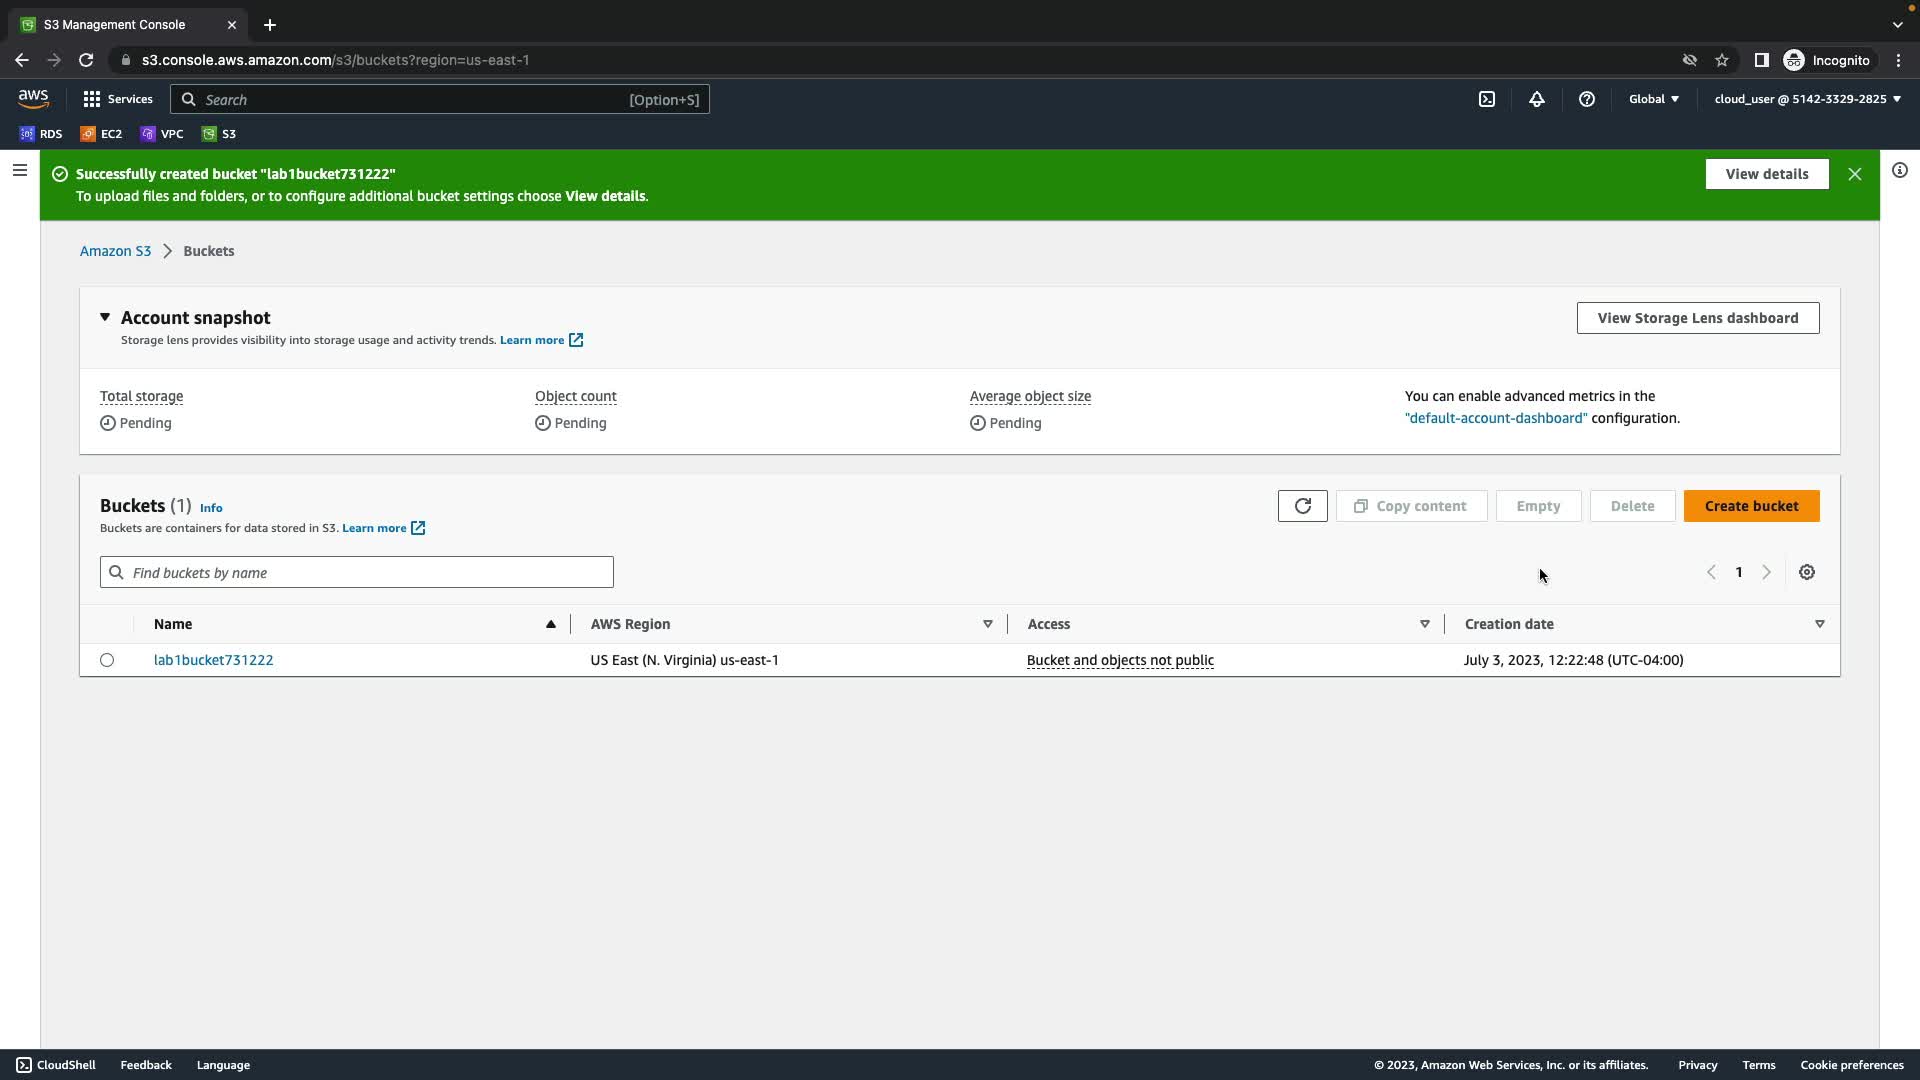This screenshot has height=1080, width=1920.
Task: Click View Storage Lens dashboard button
Action: pyautogui.click(x=1697, y=318)
